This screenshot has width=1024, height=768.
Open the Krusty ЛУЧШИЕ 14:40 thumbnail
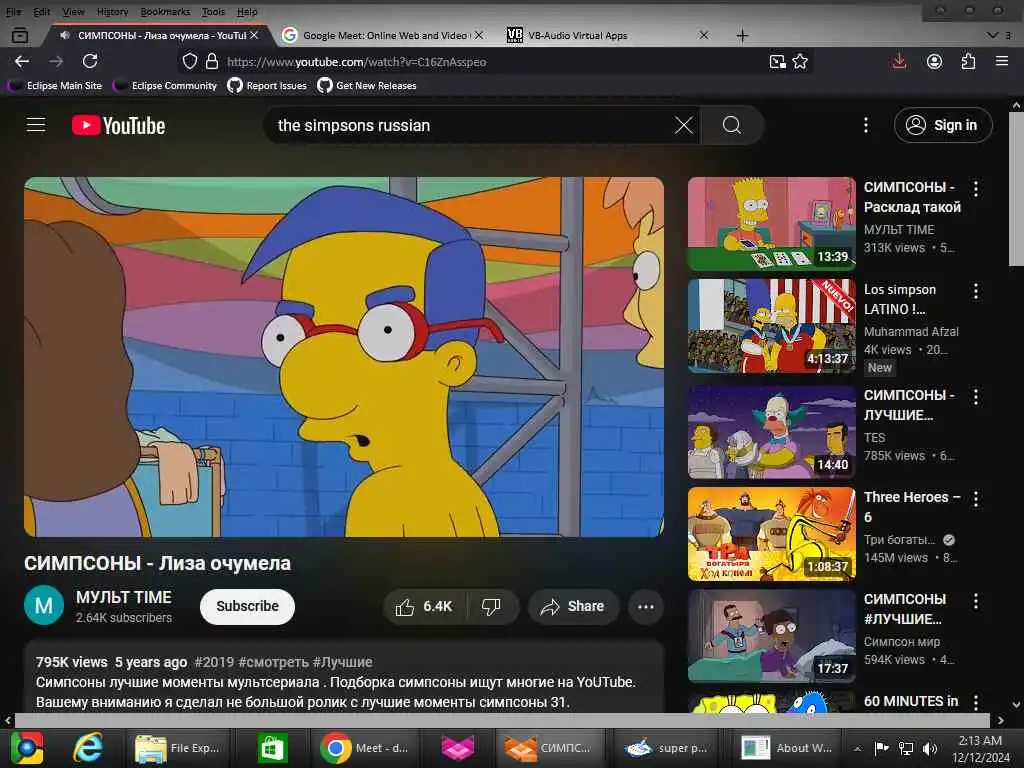(771, 432)
